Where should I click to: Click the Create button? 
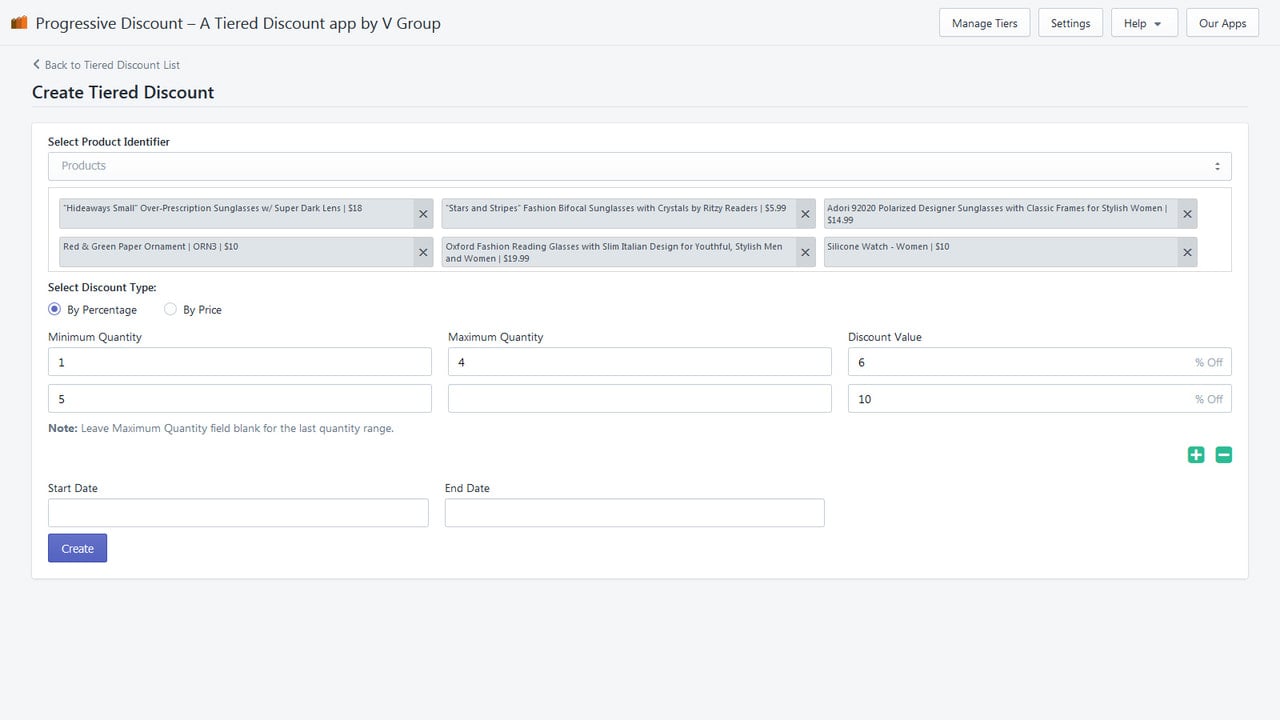click(x=77, y=548)
